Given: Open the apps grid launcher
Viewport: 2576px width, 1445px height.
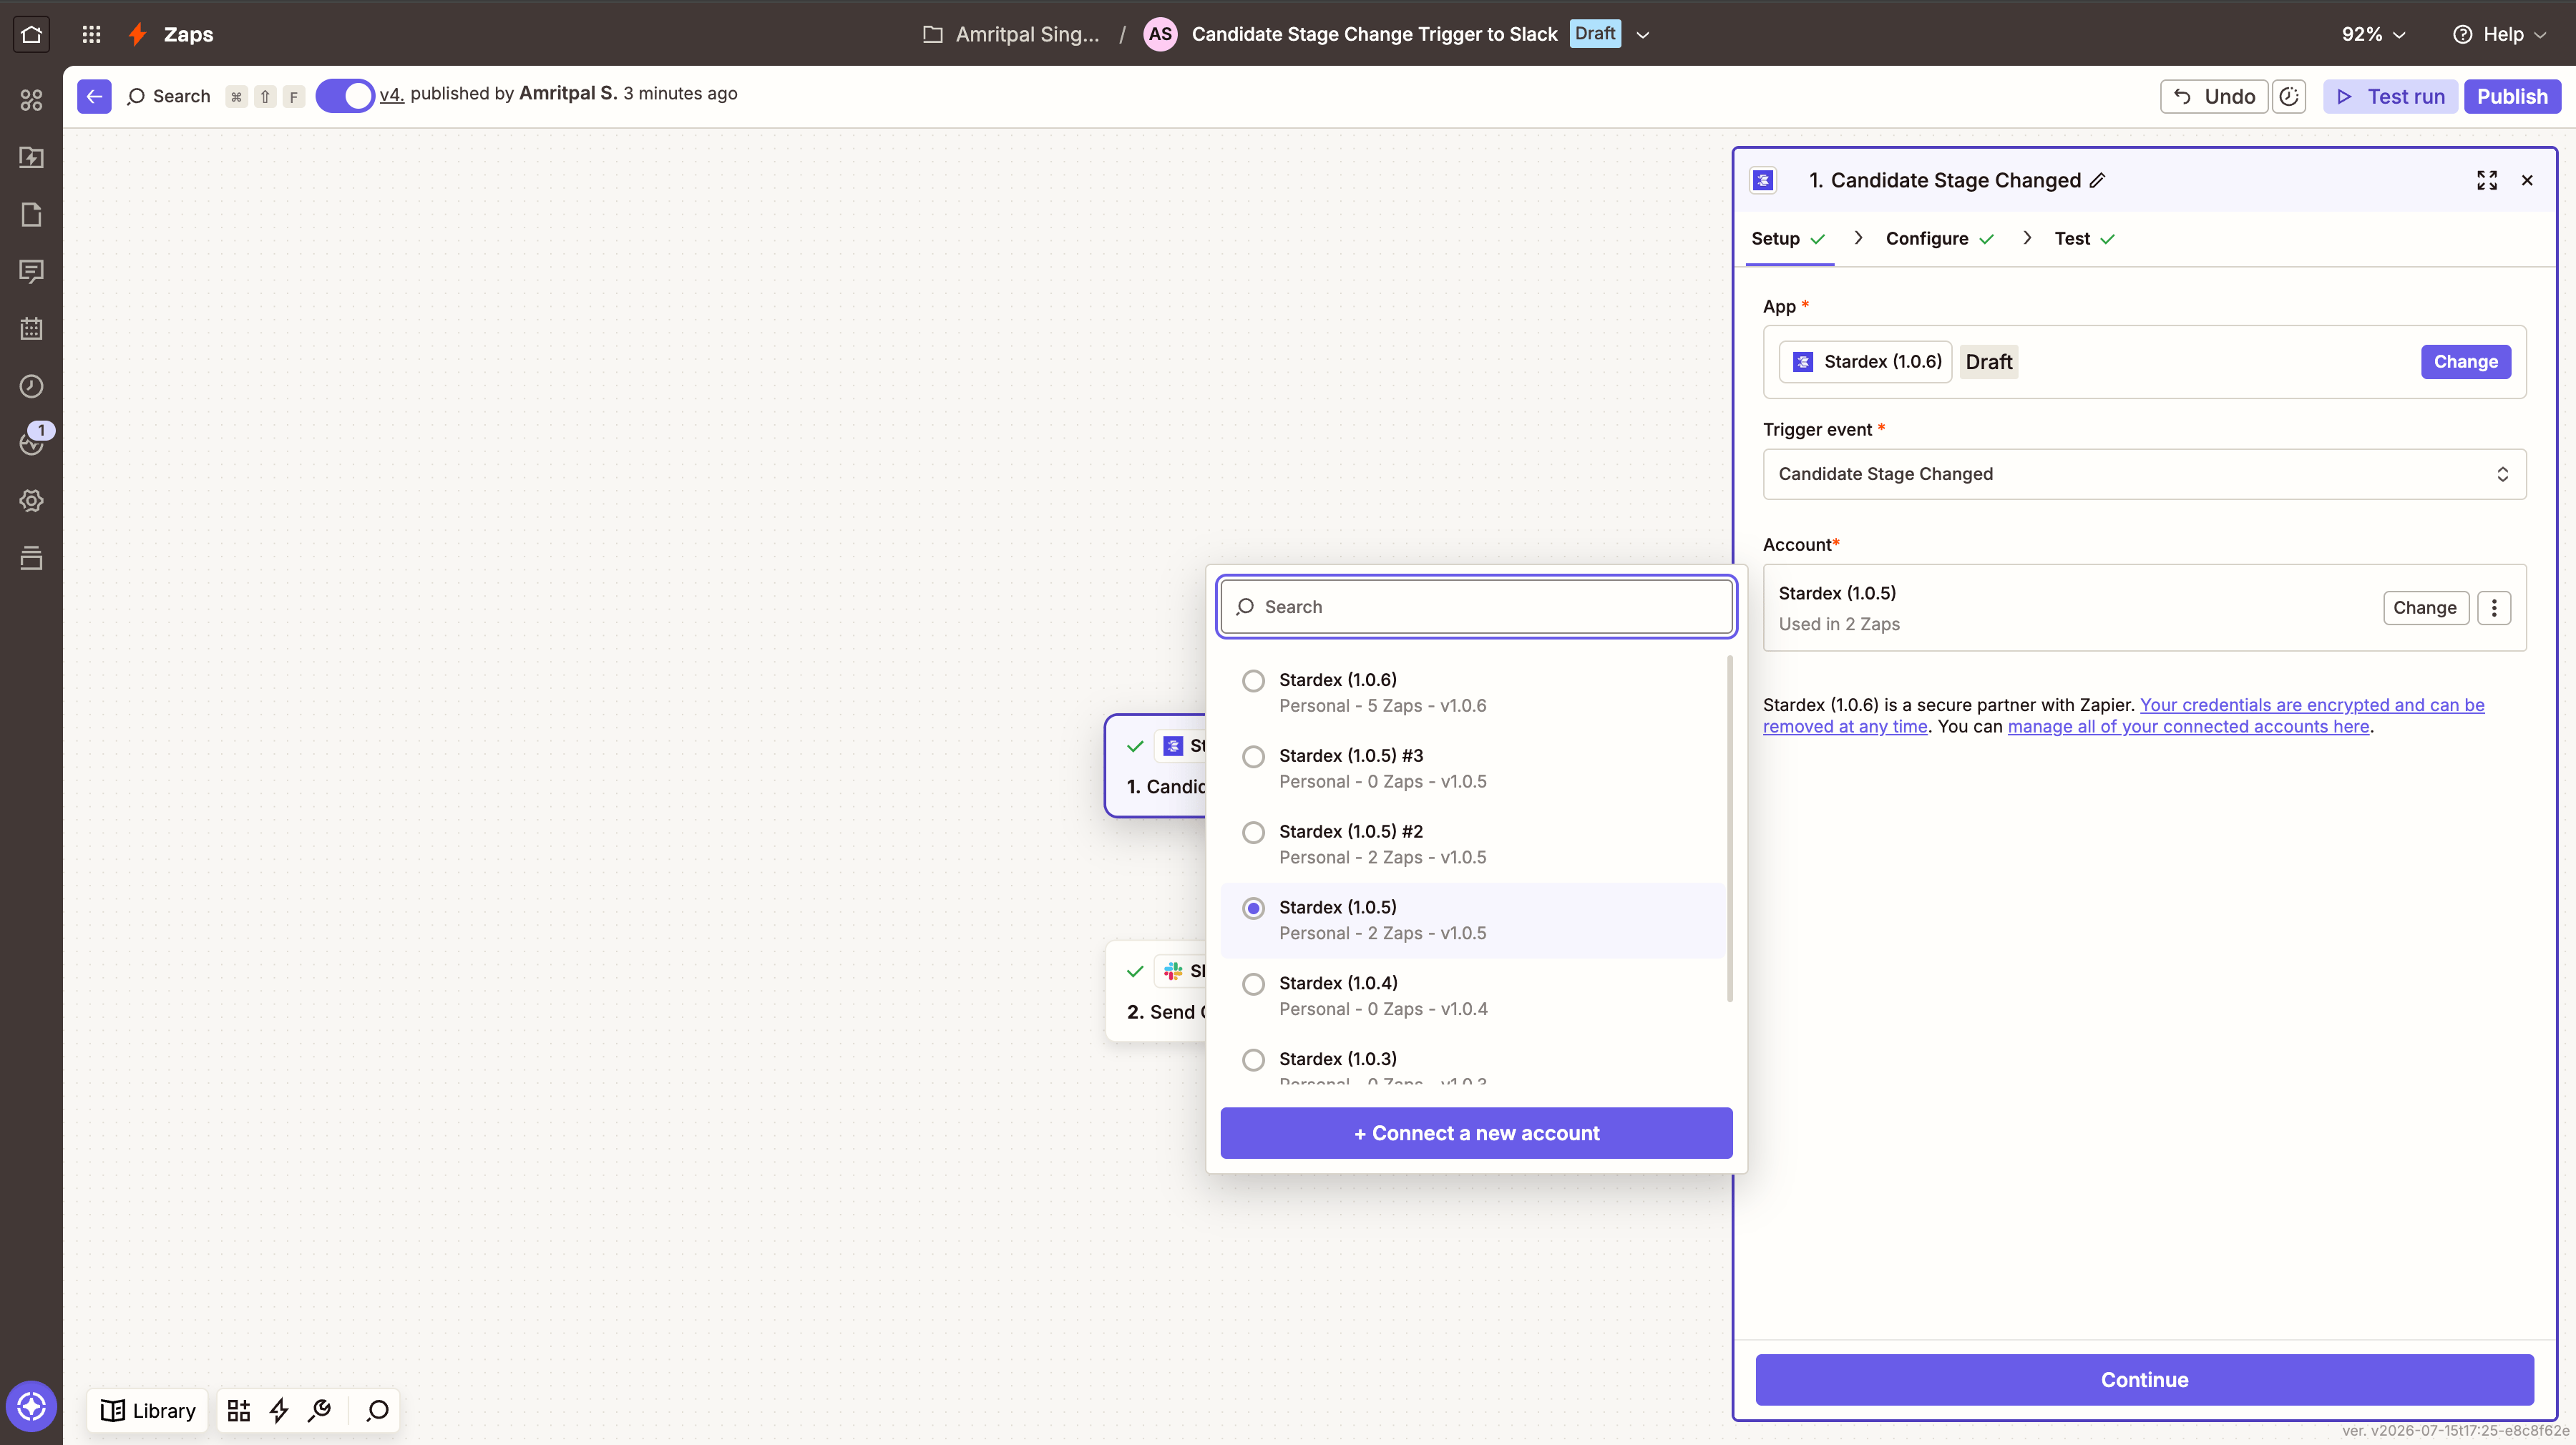Looking at the screenshot, I should pos(91,34).
